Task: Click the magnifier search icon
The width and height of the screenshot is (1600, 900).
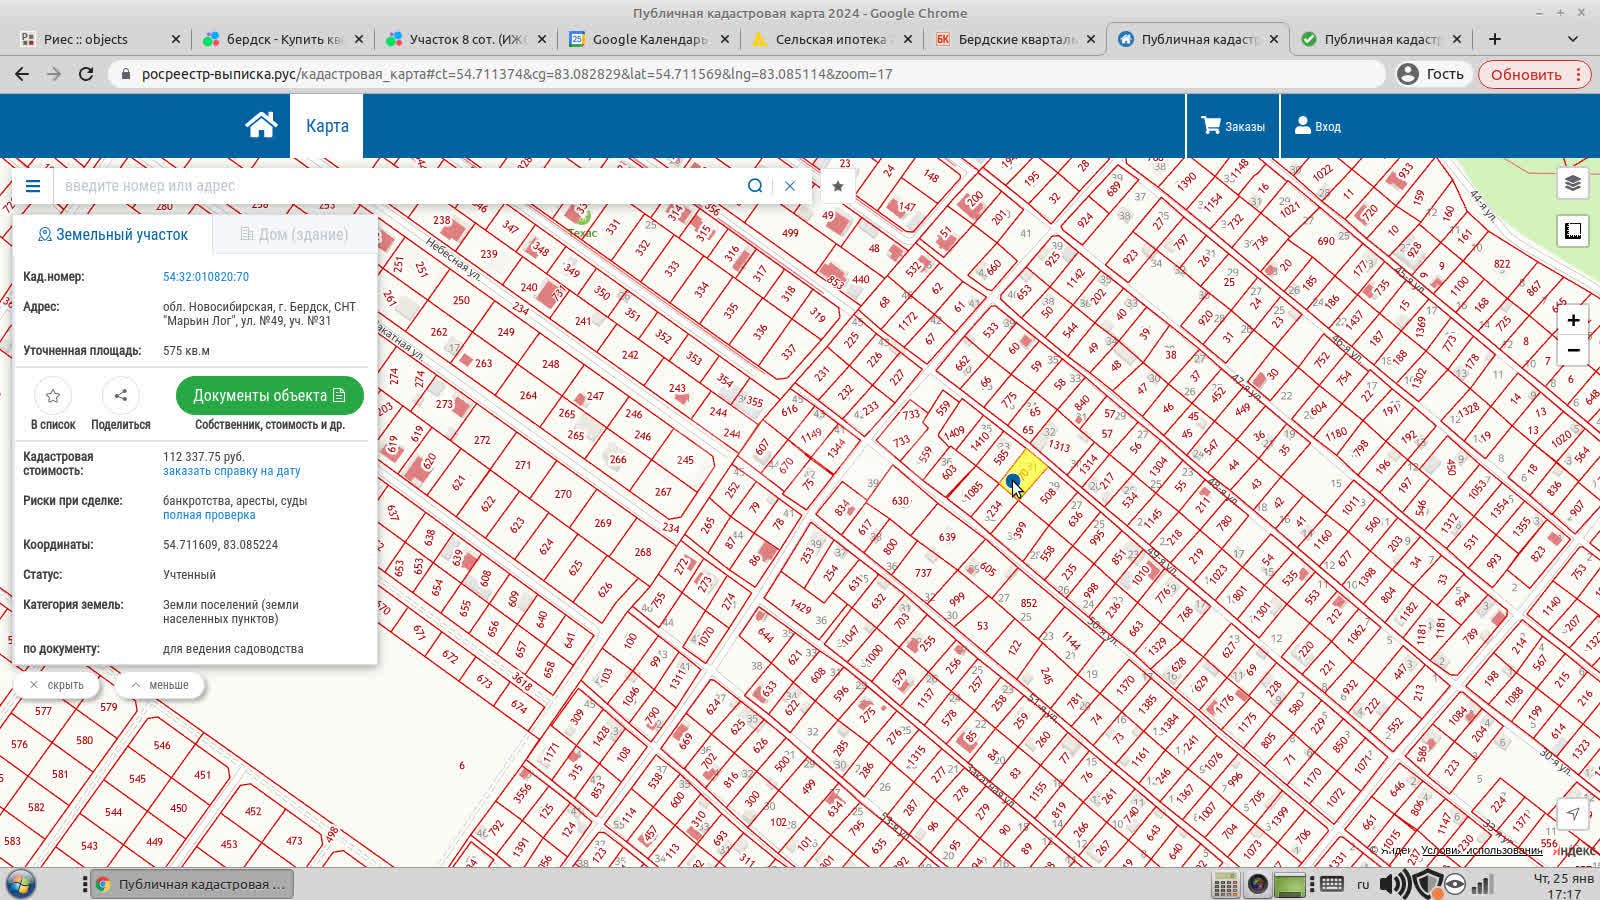Action: point(755,186)
